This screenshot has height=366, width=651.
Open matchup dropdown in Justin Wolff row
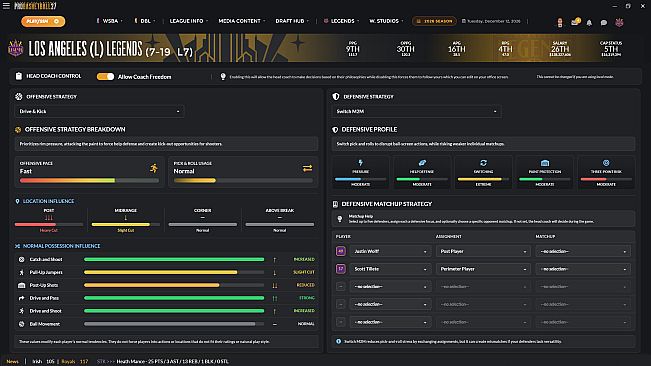[x=583, y=251]
